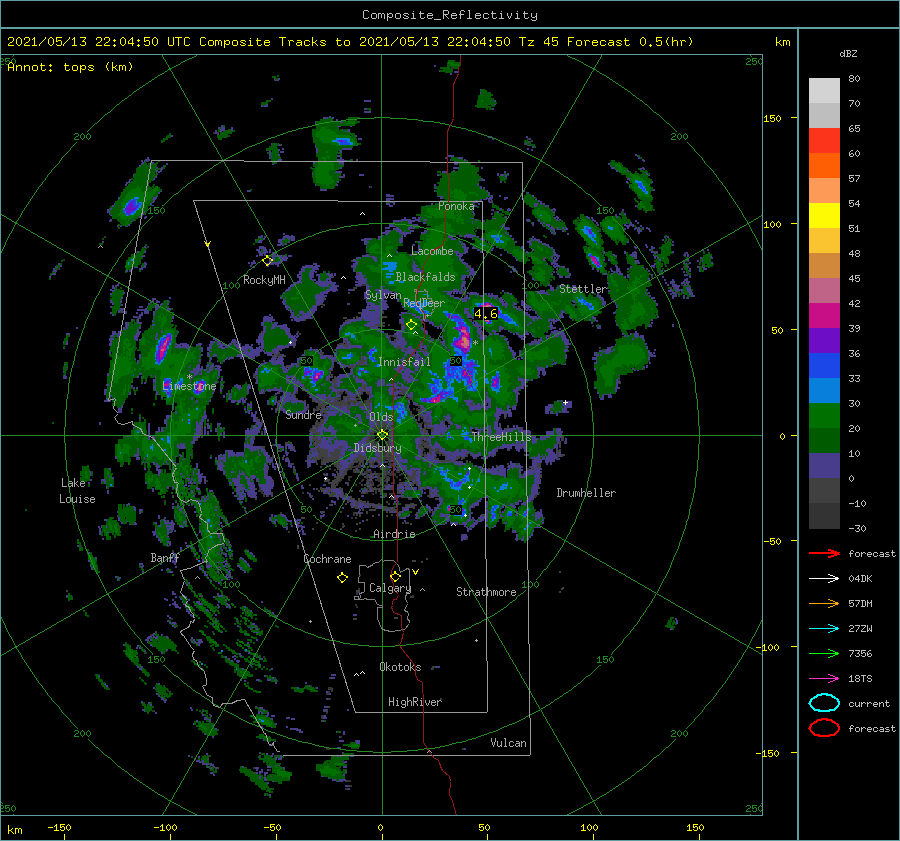Click the RockyMH label on map
The width and height of the screenshot is (900, 841).
[264, 280]
